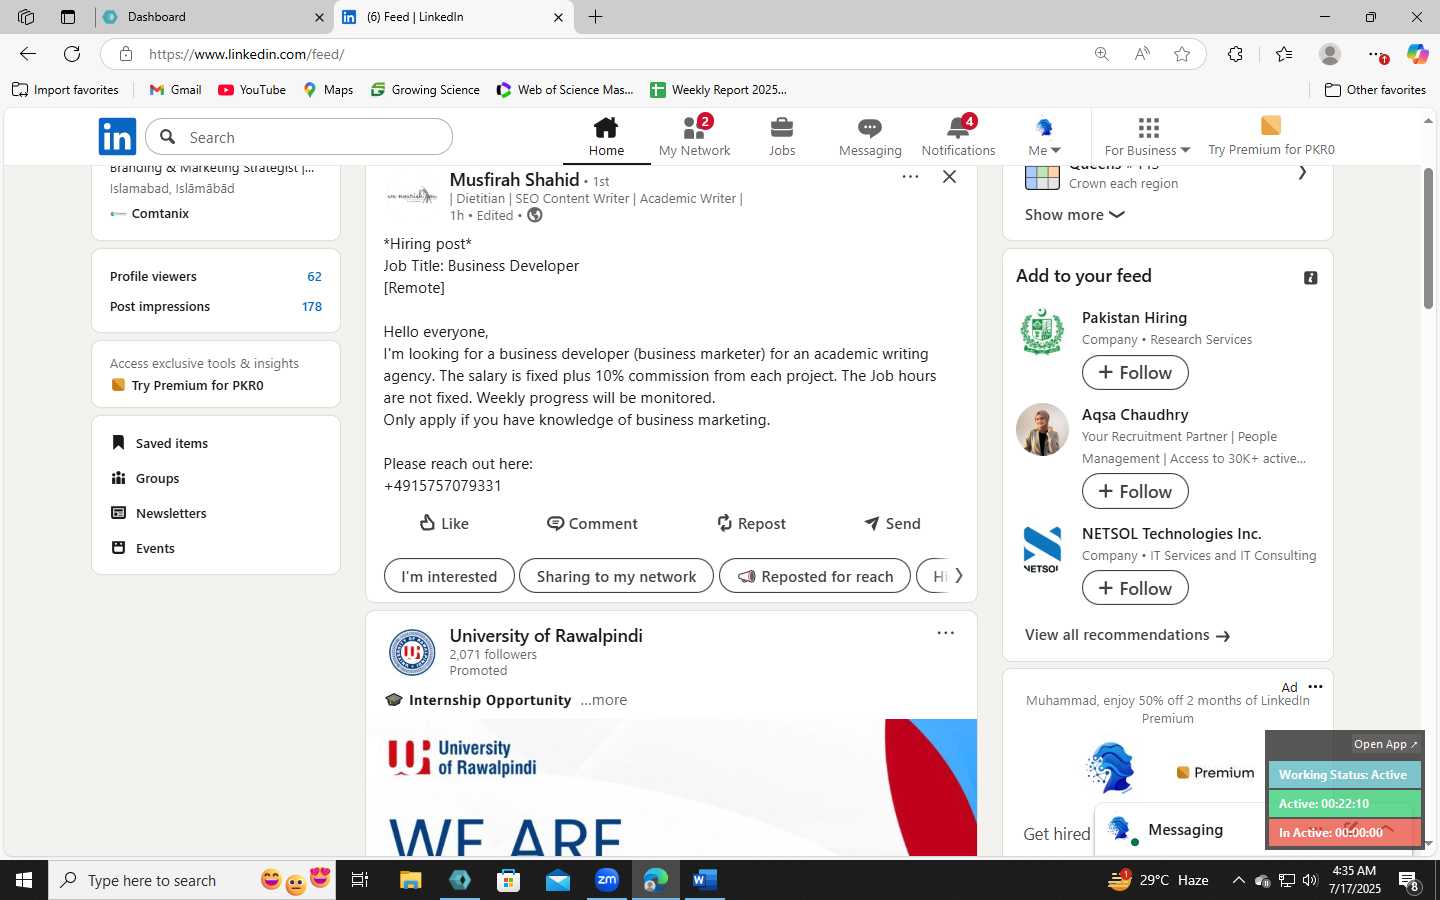Viewport: 1440px width, 900px height.
Task: Expand Internship Opportunity ...more text
Action: coord(604,700)
